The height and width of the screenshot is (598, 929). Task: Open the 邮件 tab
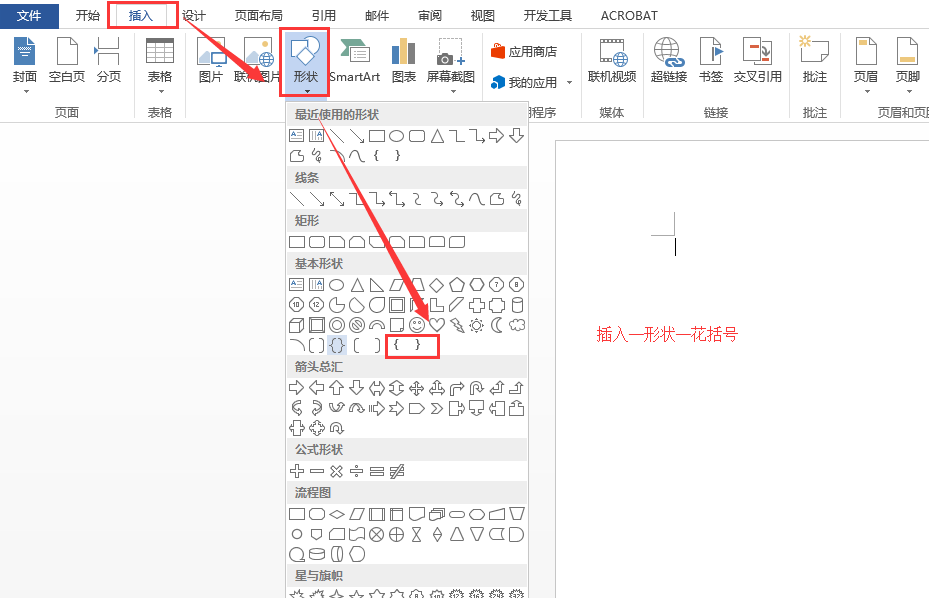[x=377, y=15]
